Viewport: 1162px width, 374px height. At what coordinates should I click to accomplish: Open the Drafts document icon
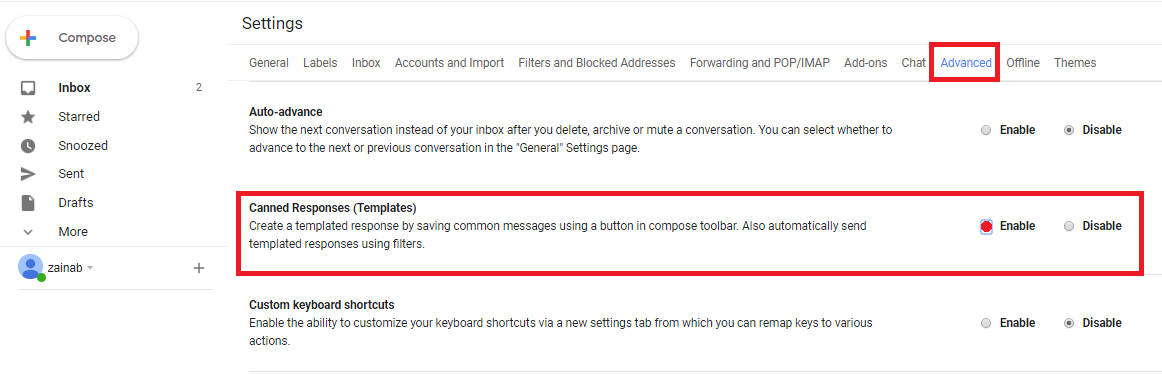28,203
